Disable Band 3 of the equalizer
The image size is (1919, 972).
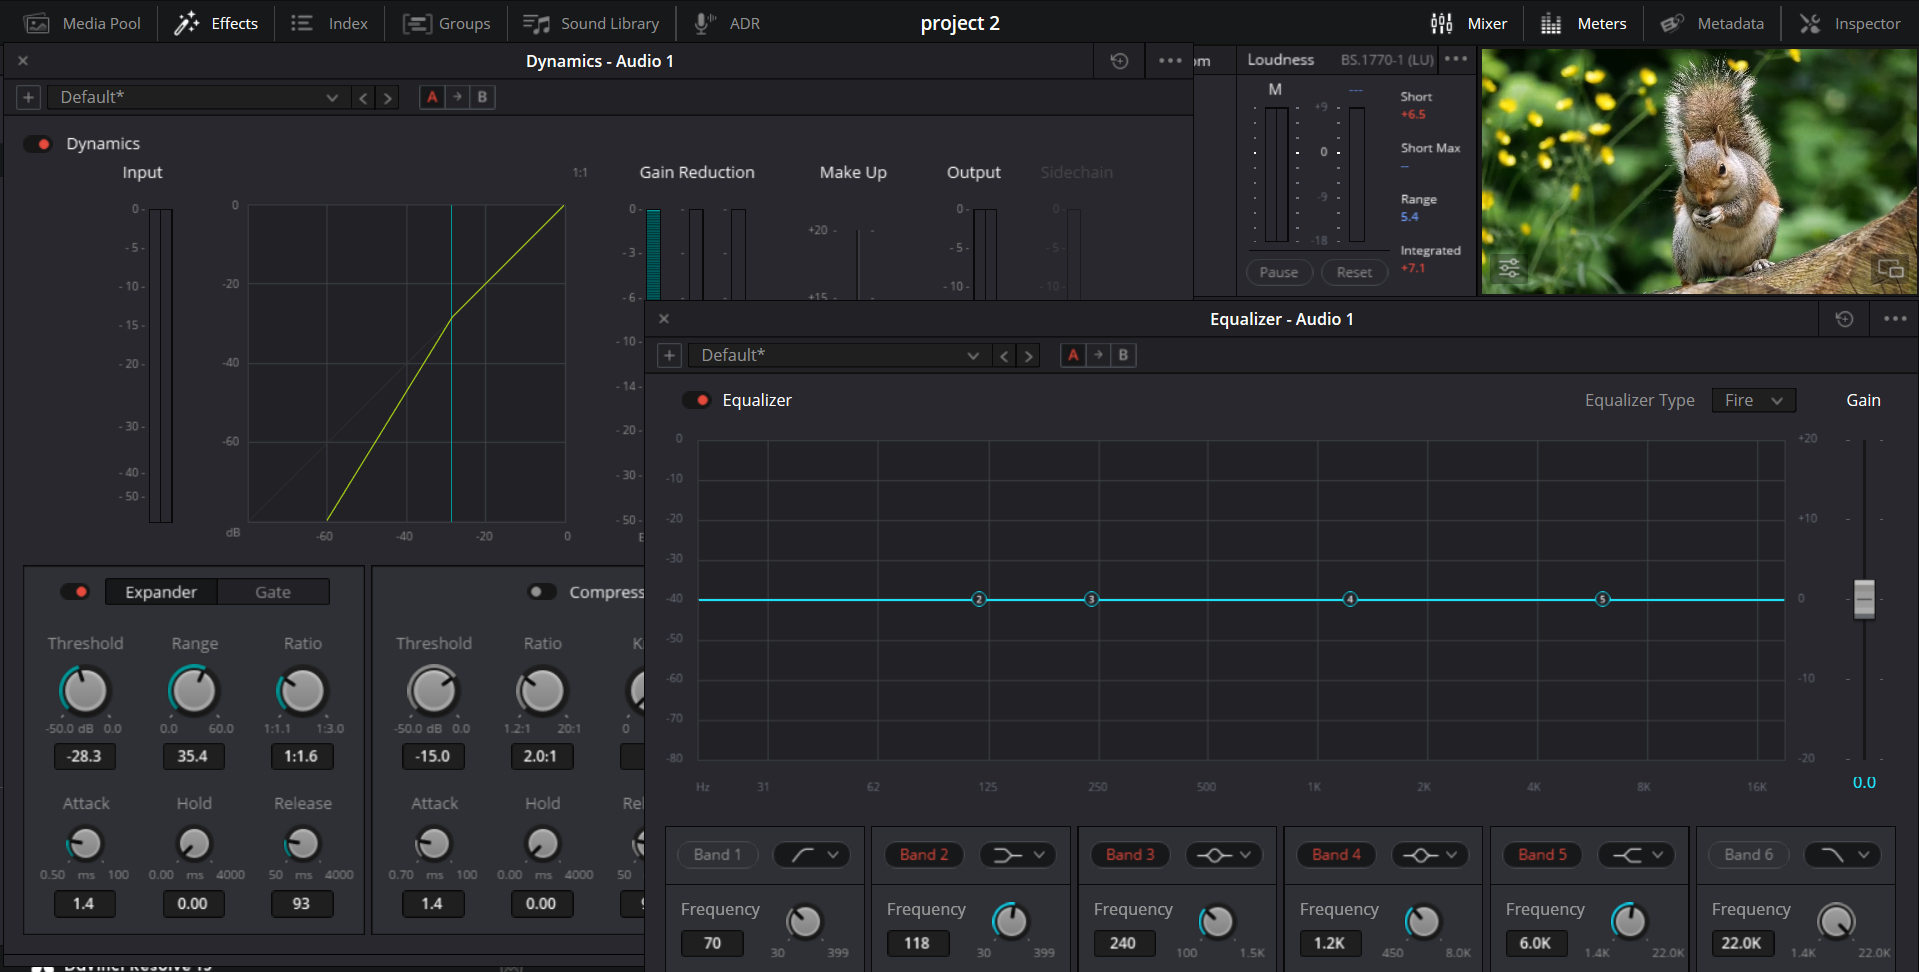(x=1130, y=855)
